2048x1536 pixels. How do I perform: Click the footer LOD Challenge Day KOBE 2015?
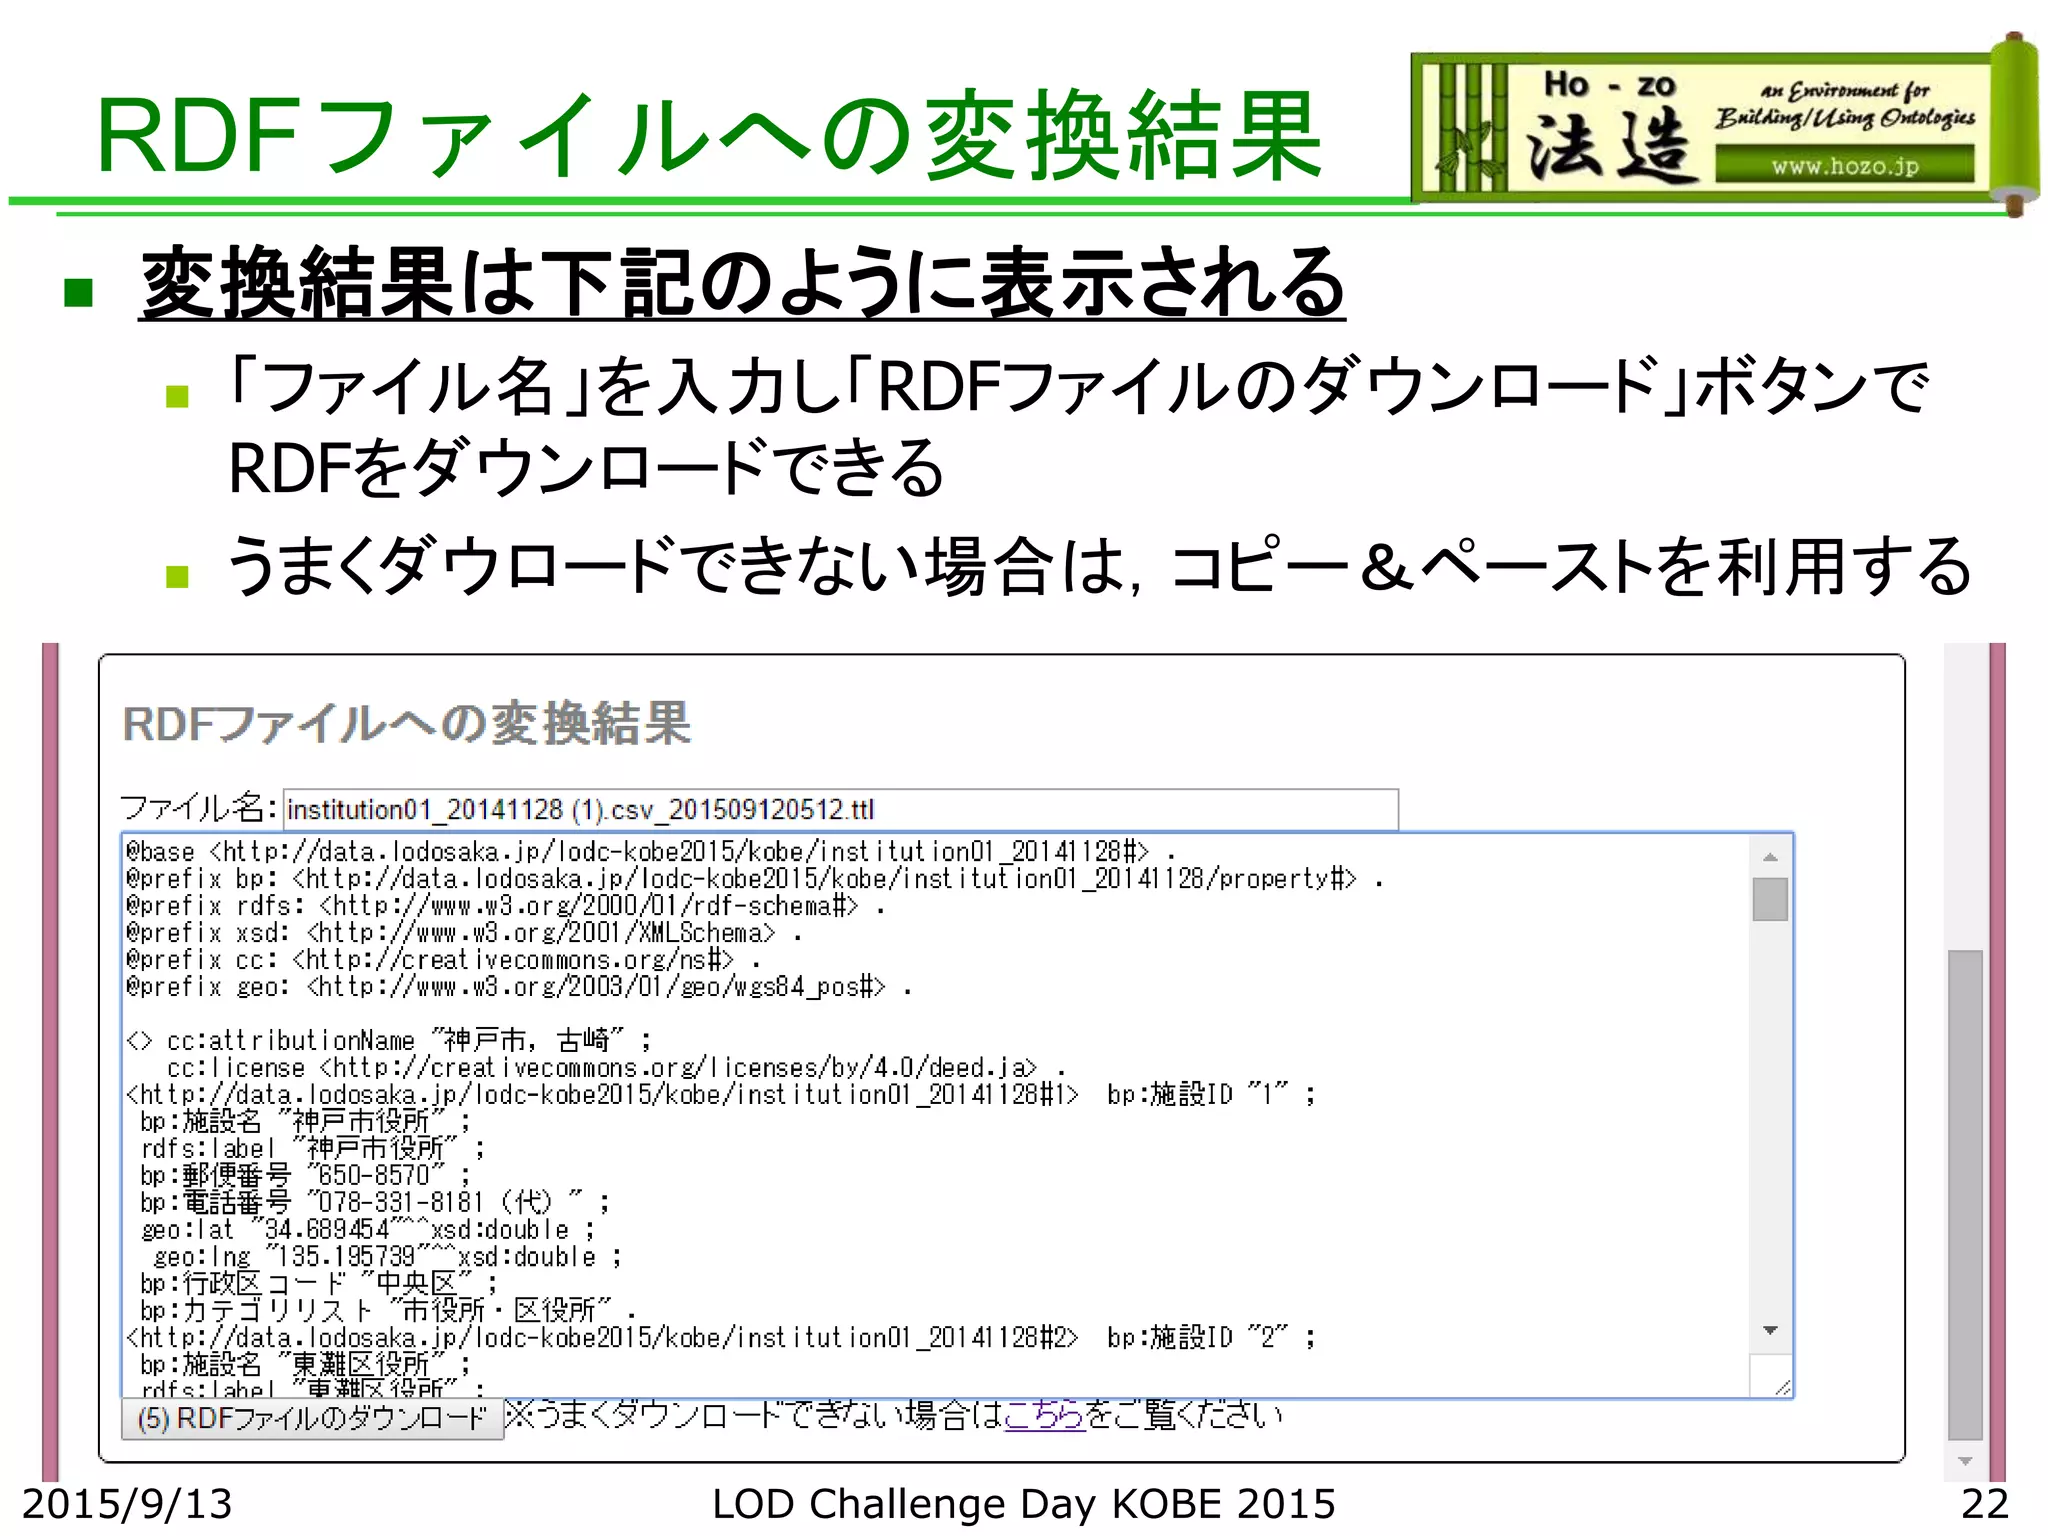coord(1023,1504)
